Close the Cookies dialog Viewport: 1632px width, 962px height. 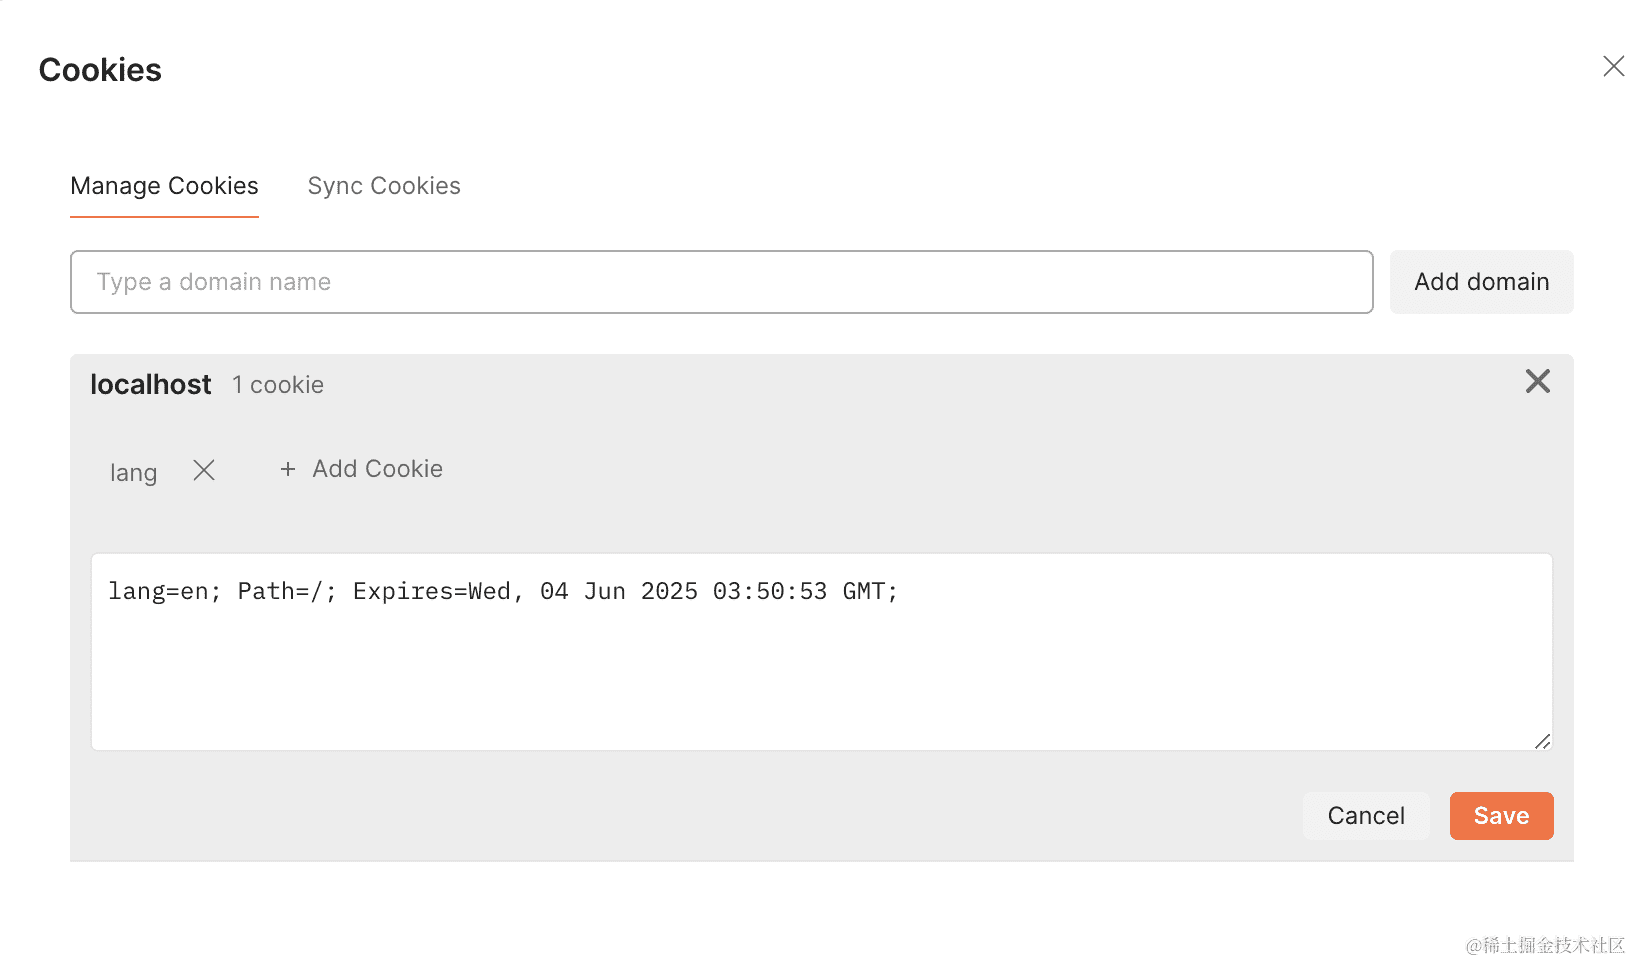1613,66
